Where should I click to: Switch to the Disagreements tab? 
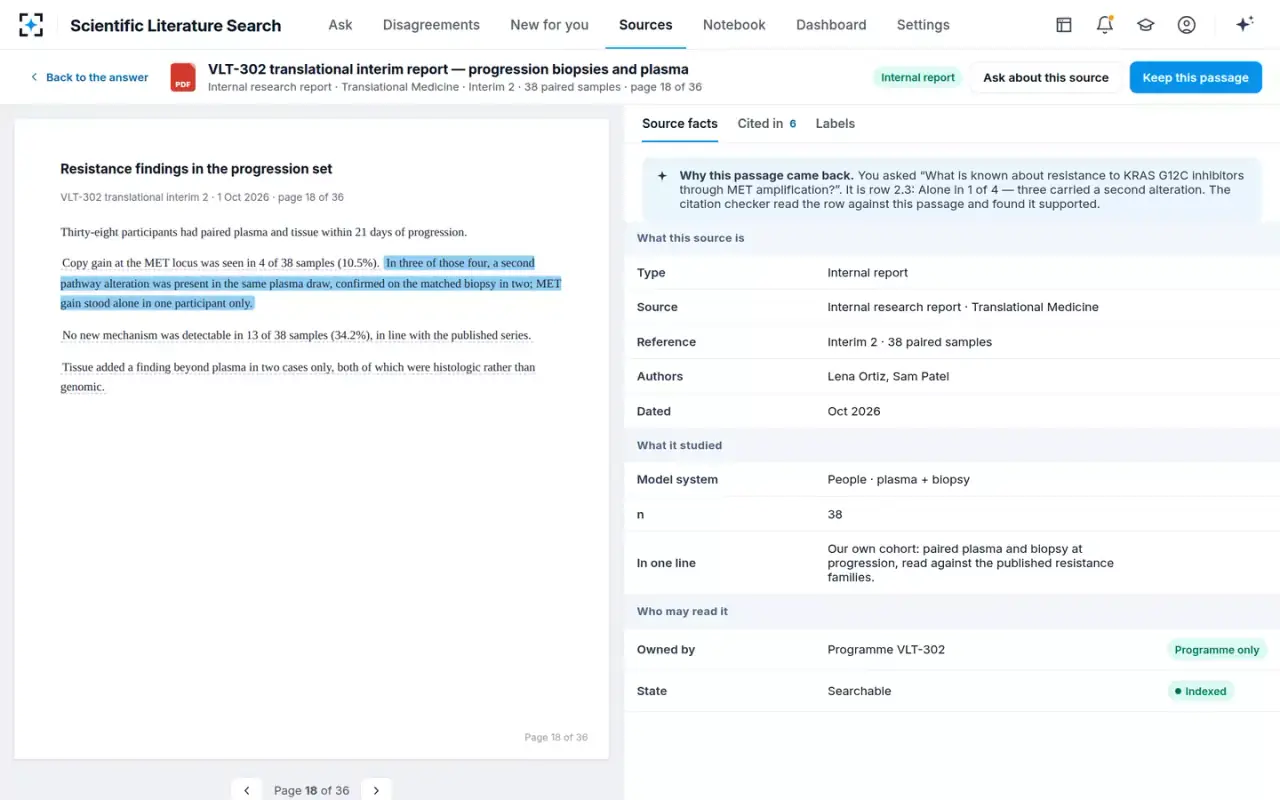pos(431,25)
